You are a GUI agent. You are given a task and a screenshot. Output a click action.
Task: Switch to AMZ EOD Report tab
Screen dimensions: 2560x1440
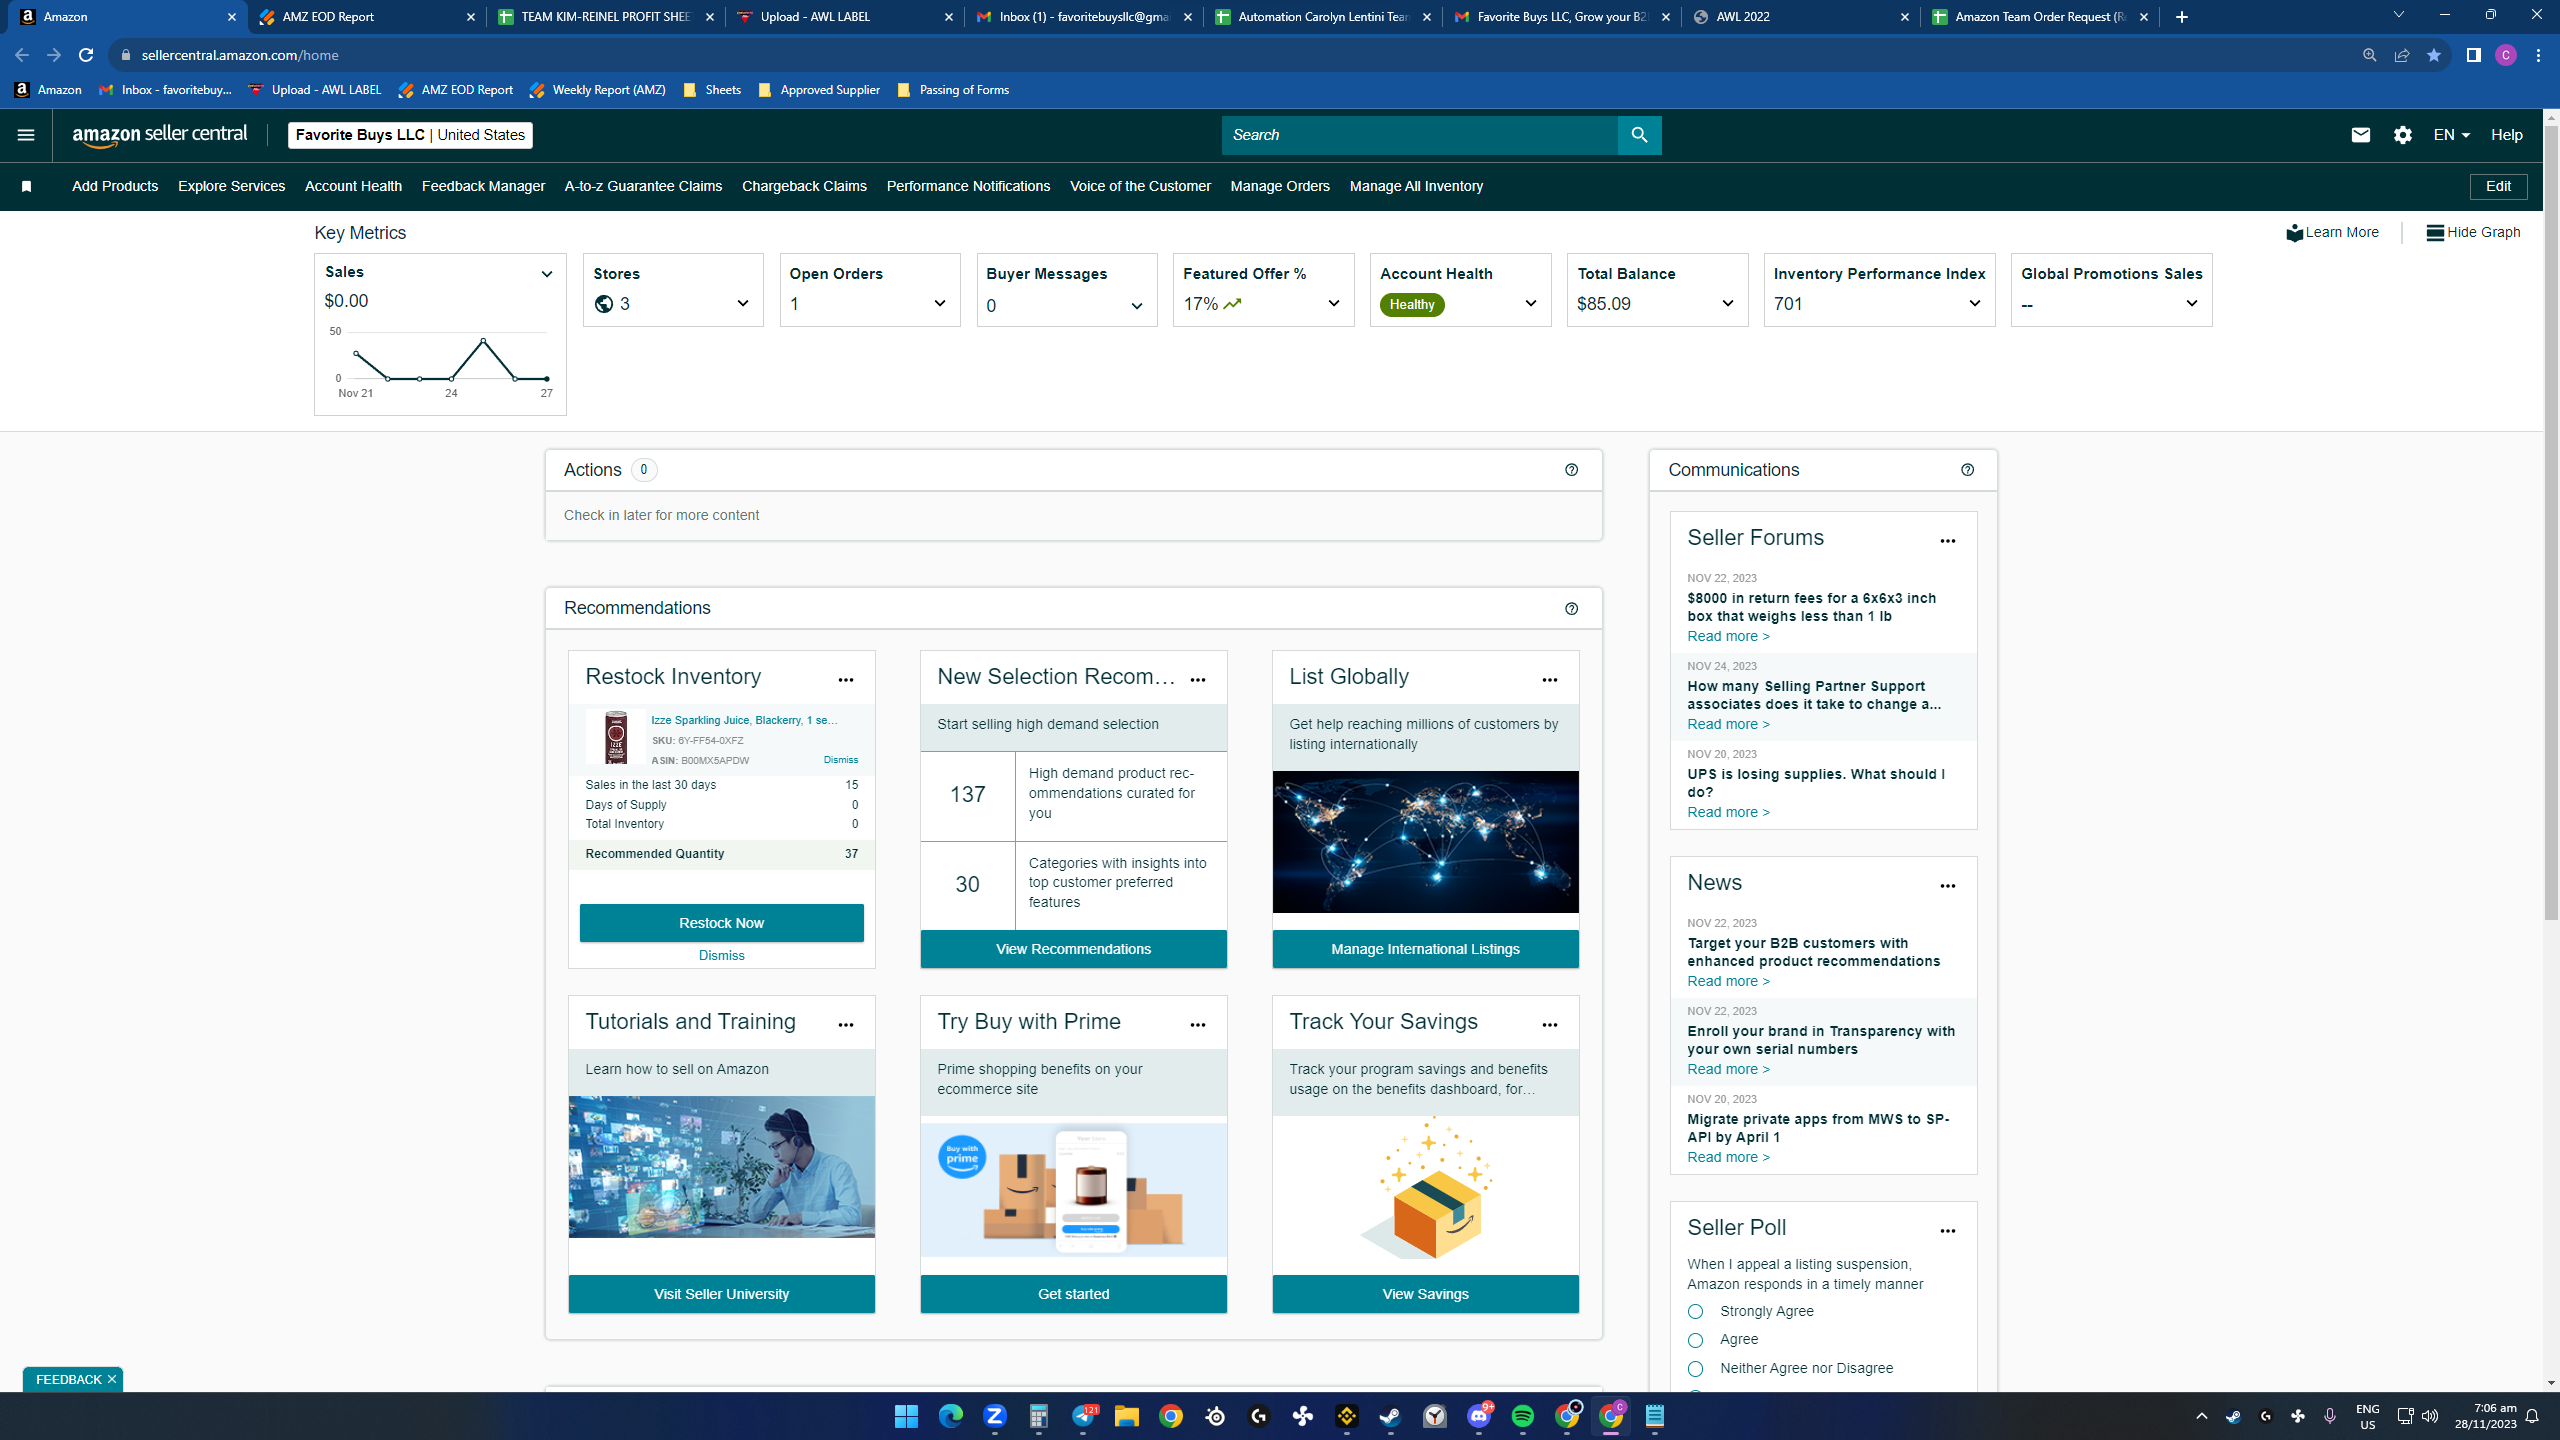pos(366,17)
